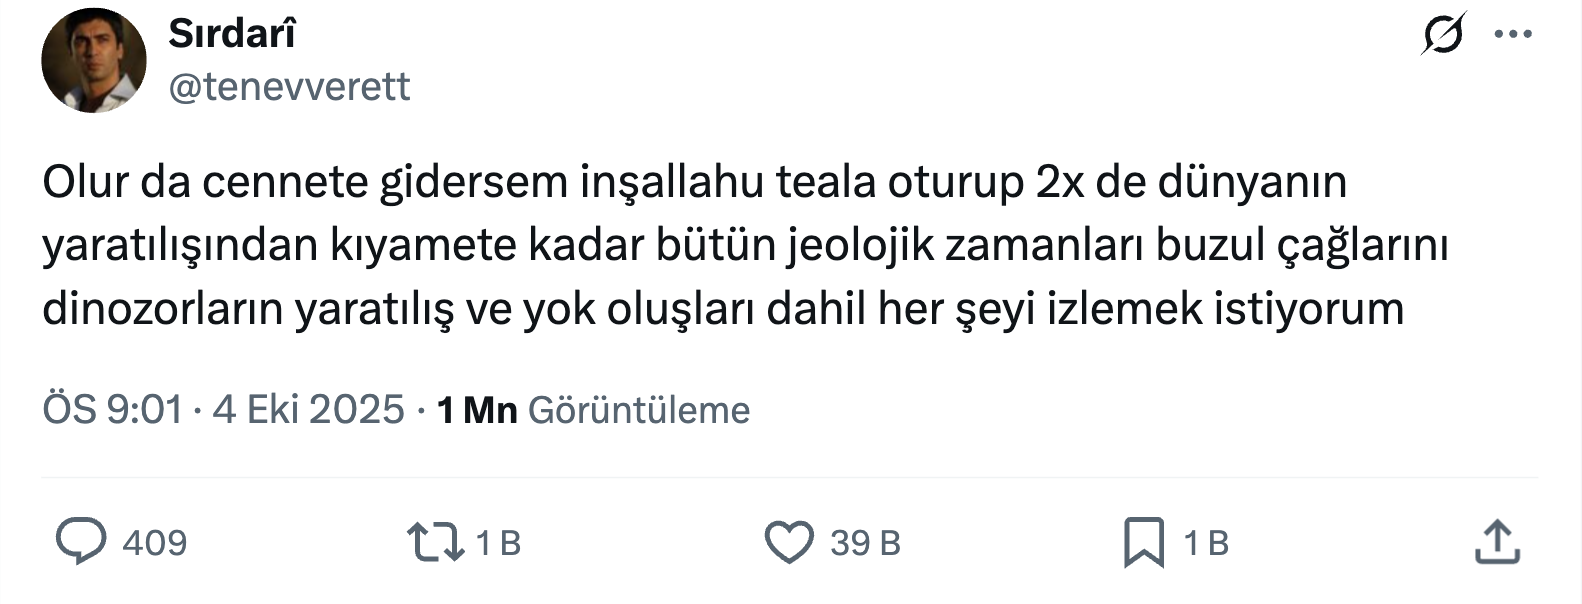
Task: Click the display name Sırdarî
Action: 232,34
